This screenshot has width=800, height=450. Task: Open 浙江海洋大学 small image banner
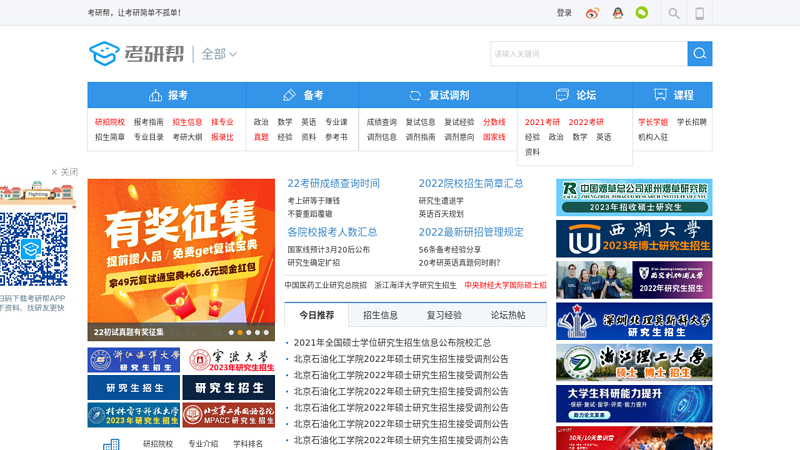134,360
